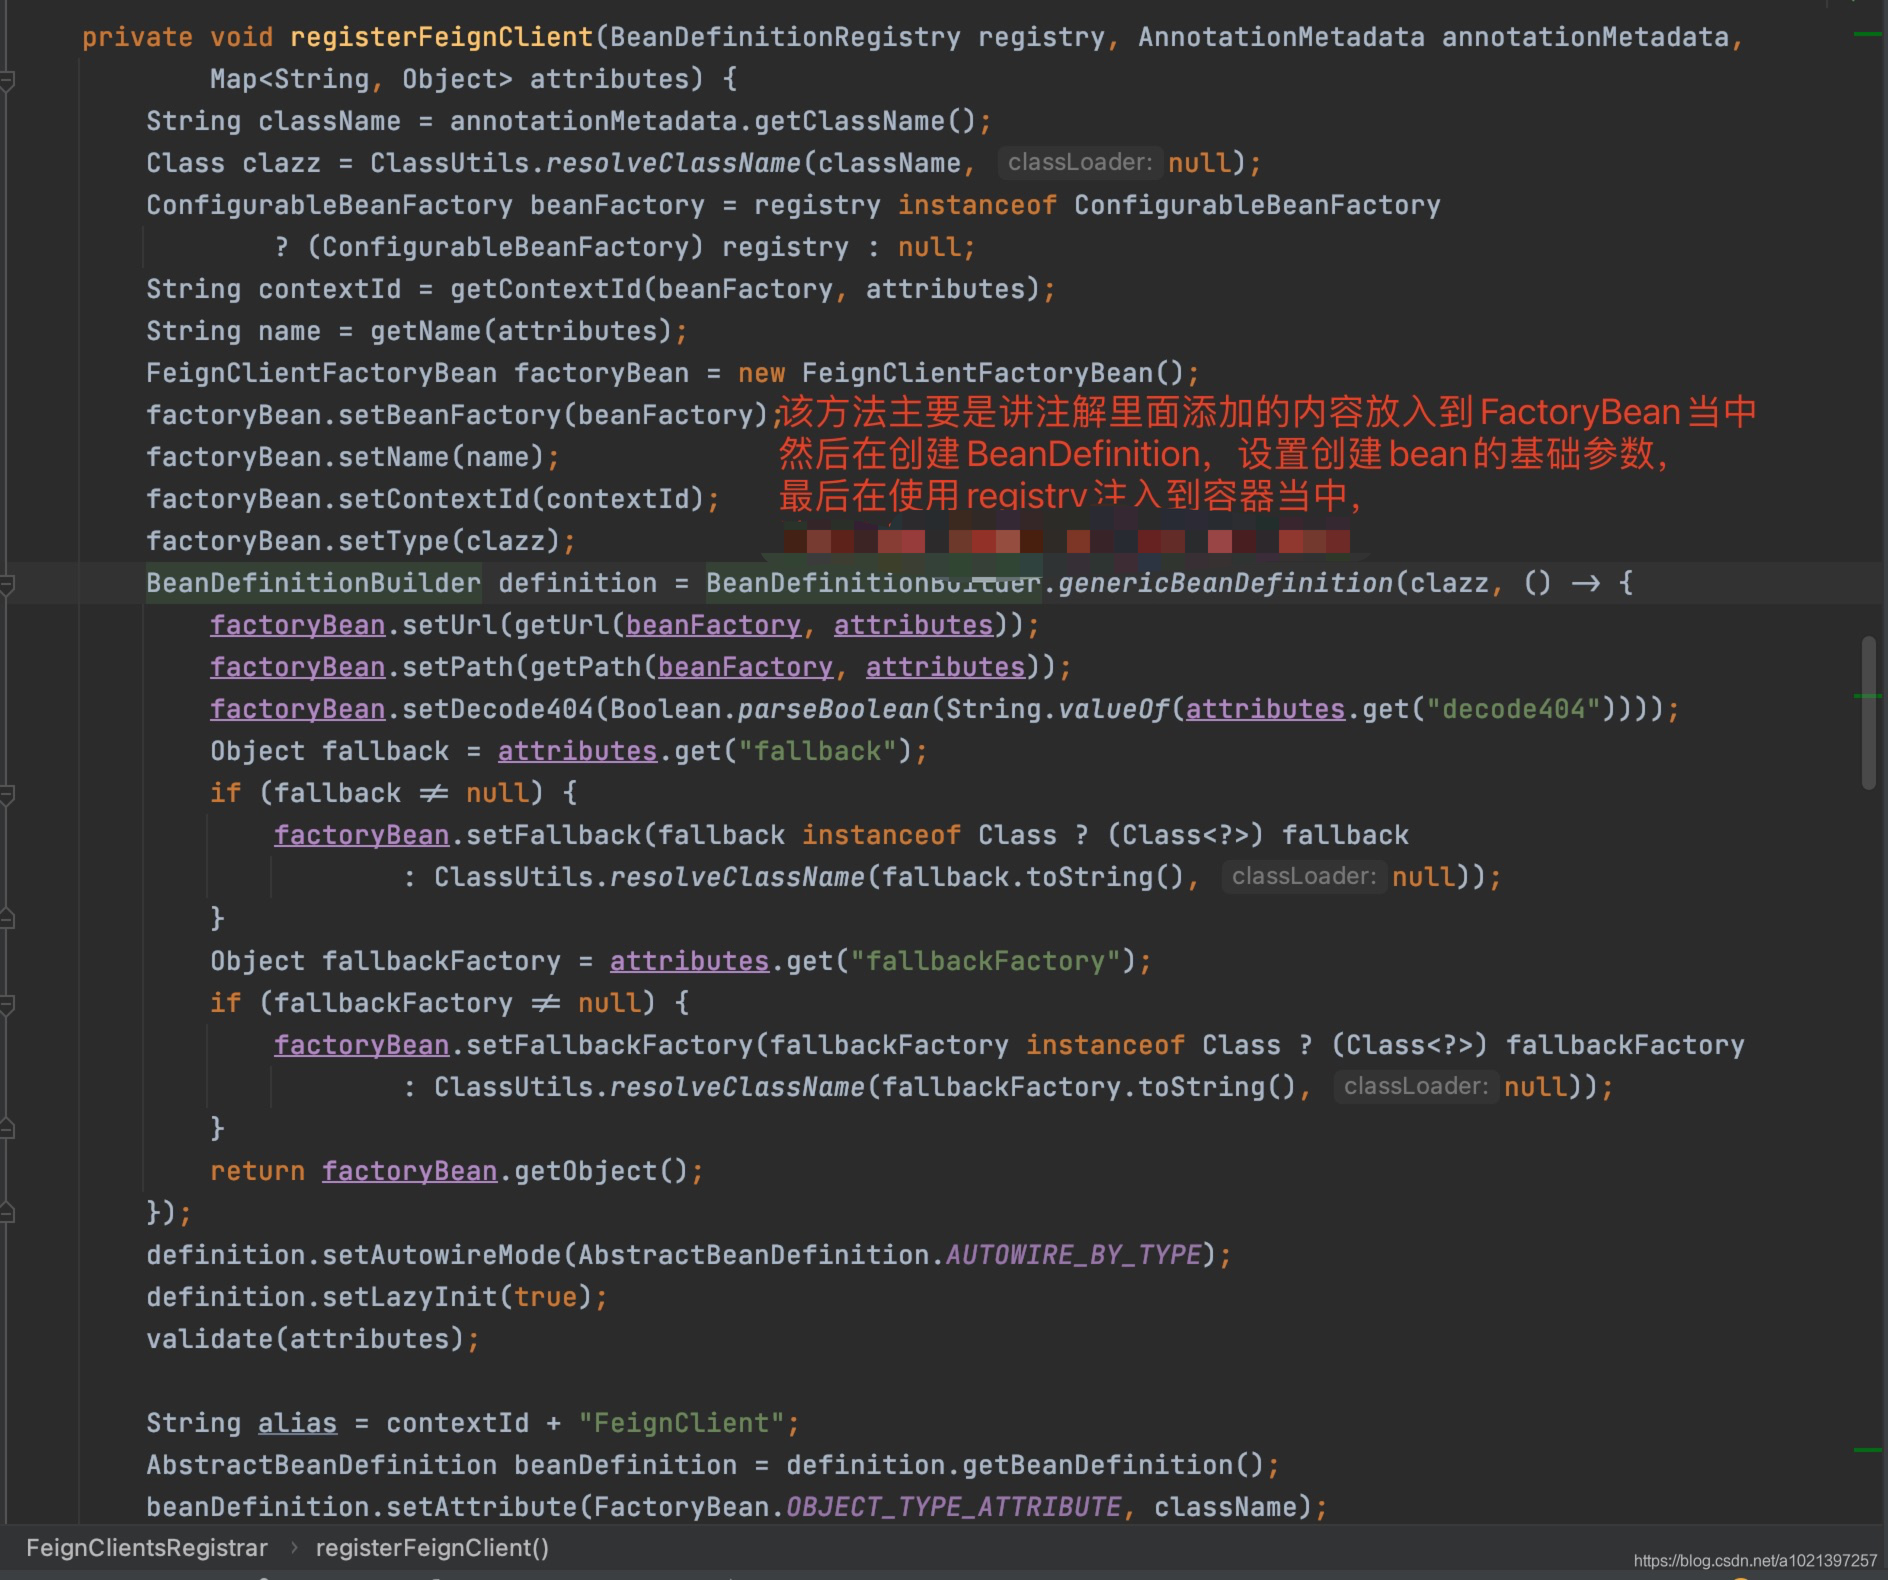Click classLoader hint after fallbackFactory.toString()
The width and height of the screenshot is (1888, 1580).
click(x=1415, y=1086)
